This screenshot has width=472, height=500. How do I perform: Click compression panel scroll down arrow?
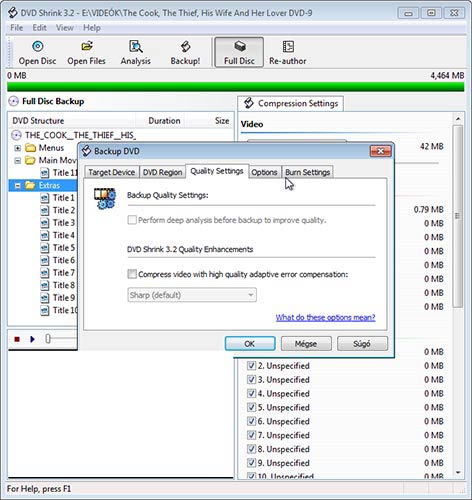458,473
